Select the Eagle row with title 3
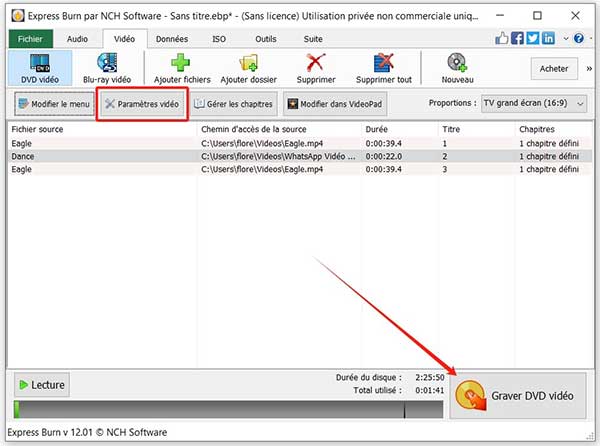 [x=300, y=169]
